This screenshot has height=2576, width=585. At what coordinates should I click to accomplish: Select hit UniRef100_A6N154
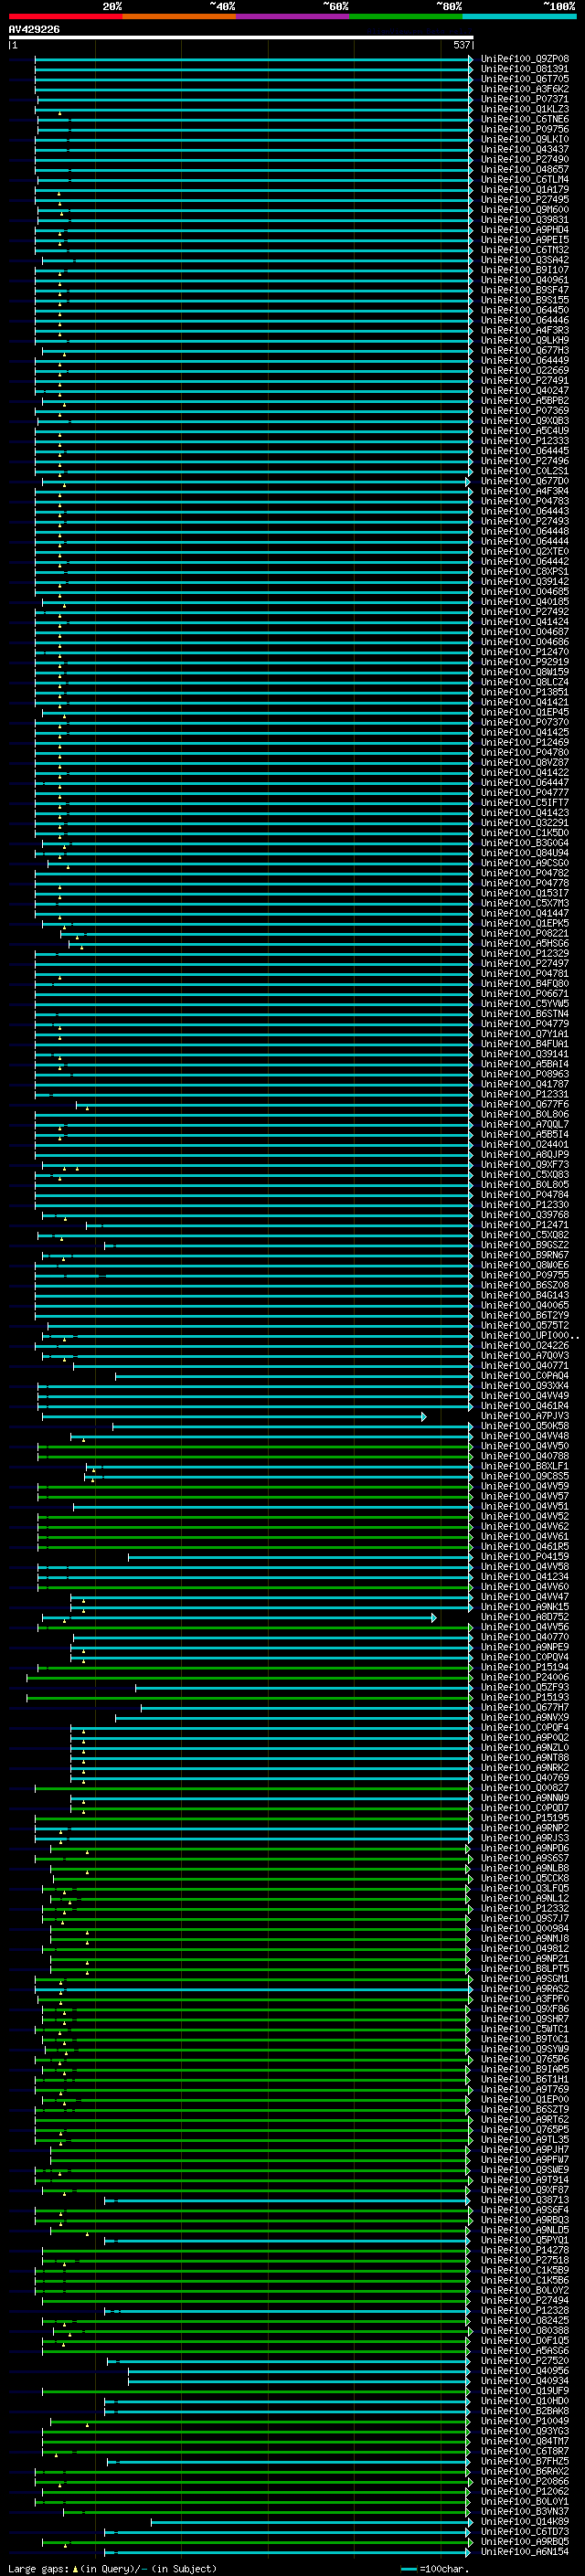click(x=525, y=2551)
